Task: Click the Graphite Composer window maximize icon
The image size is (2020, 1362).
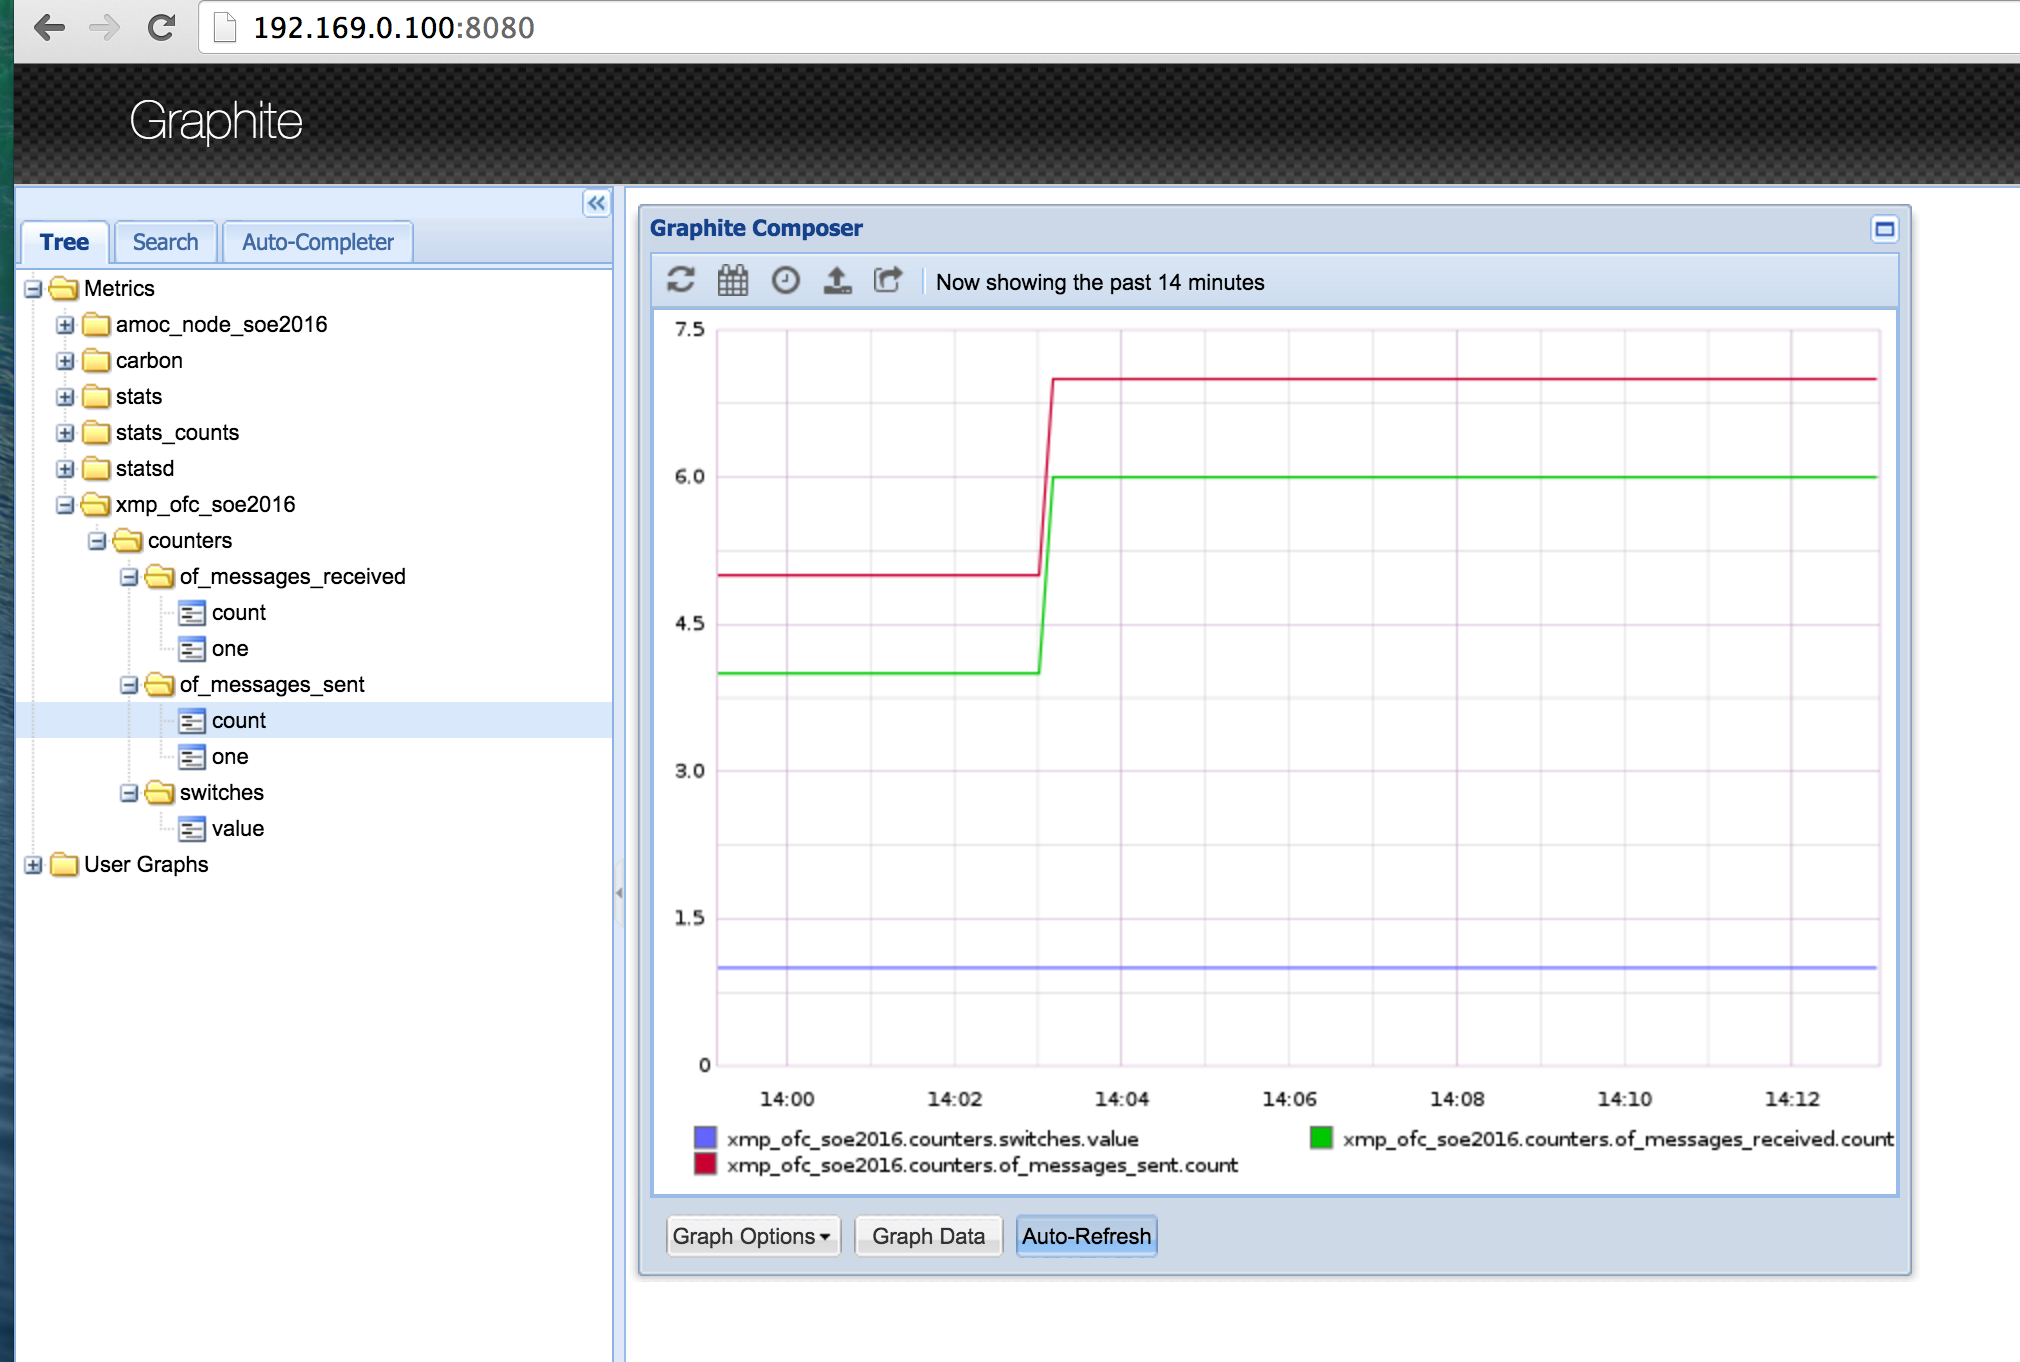Action: point(1884,229)
